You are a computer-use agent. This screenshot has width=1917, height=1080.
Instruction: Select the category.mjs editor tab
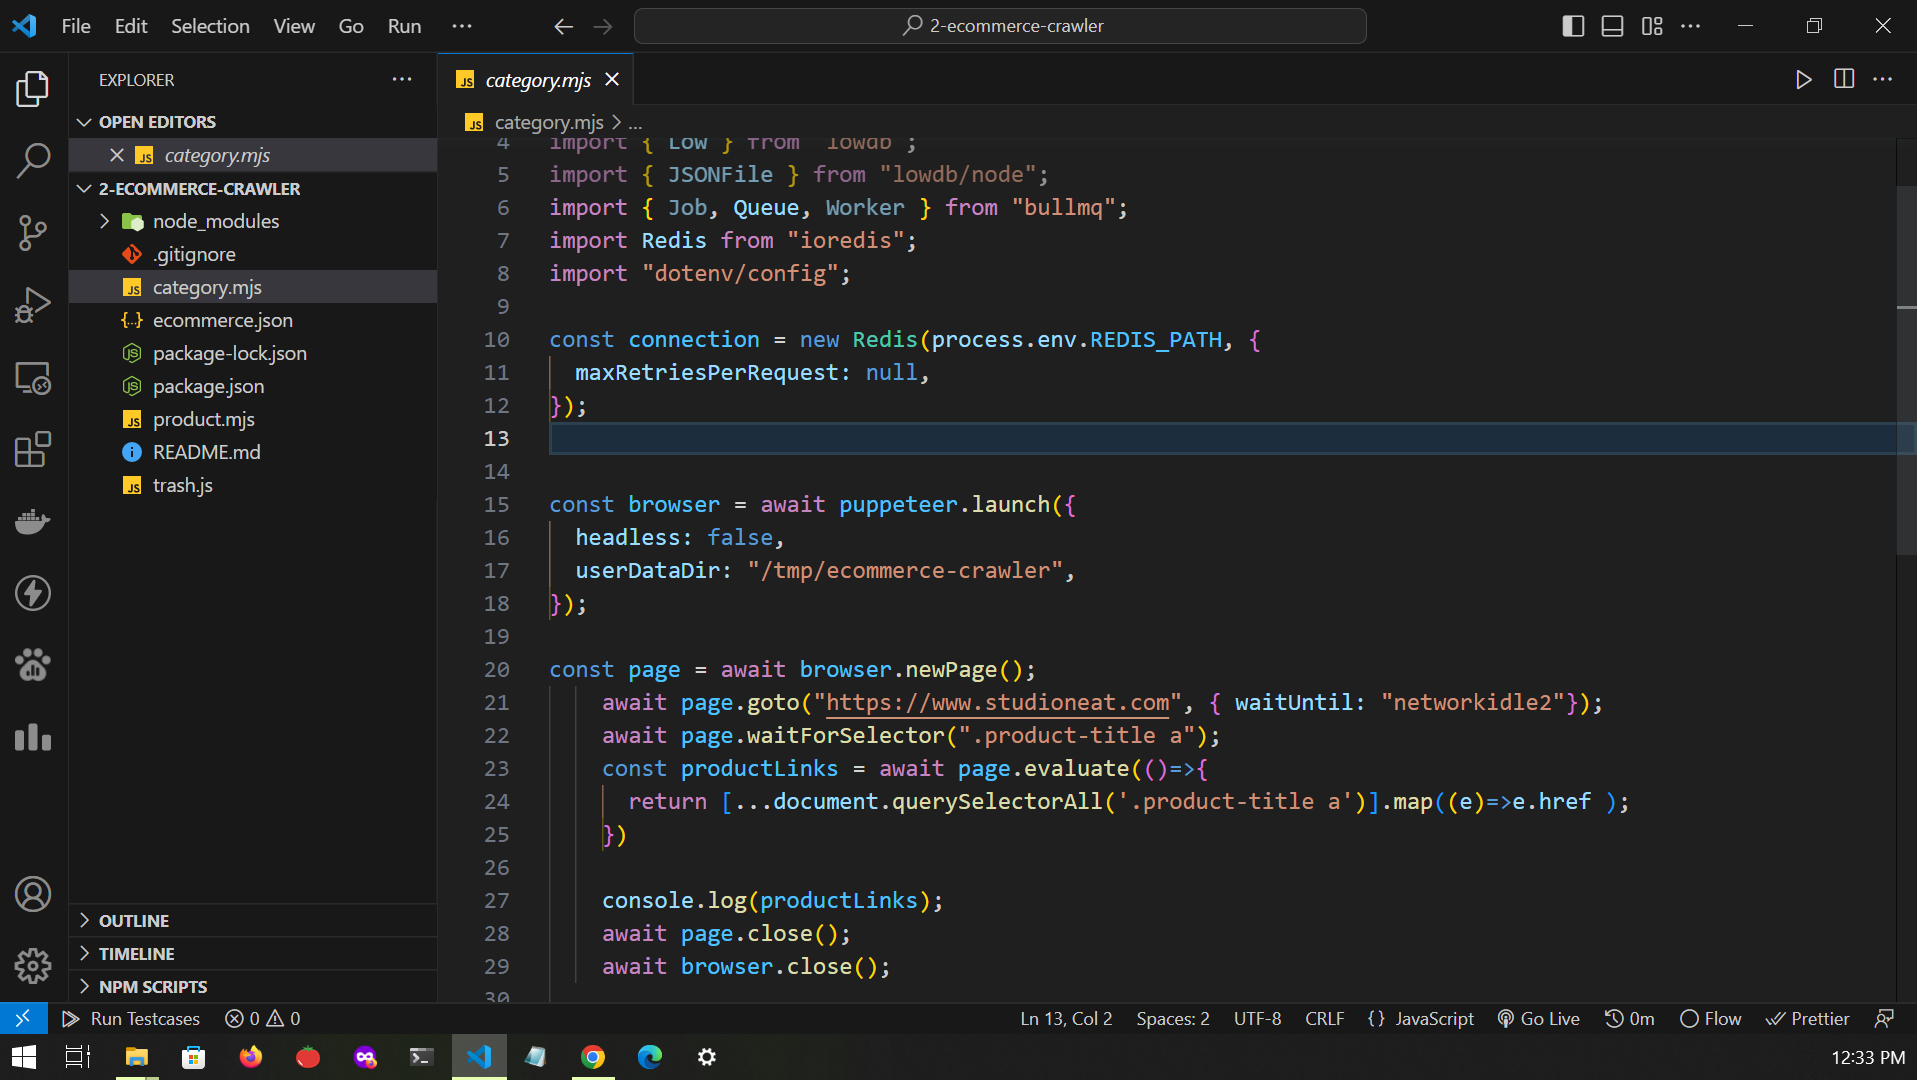pyautogui.click(x=536, y=79)
